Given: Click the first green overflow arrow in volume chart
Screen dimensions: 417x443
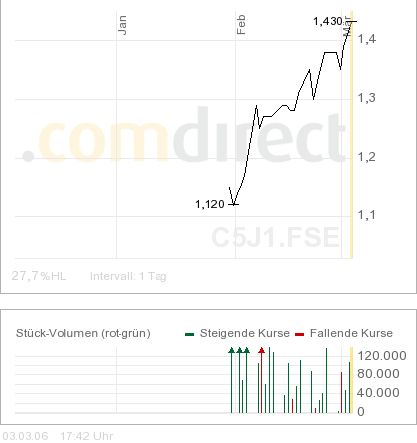Looking at the screenshot, I should pos(231,350).
